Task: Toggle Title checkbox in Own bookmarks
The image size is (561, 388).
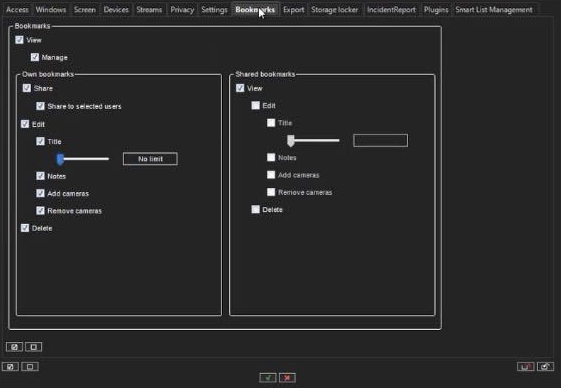Action: [x=40, y=141]
